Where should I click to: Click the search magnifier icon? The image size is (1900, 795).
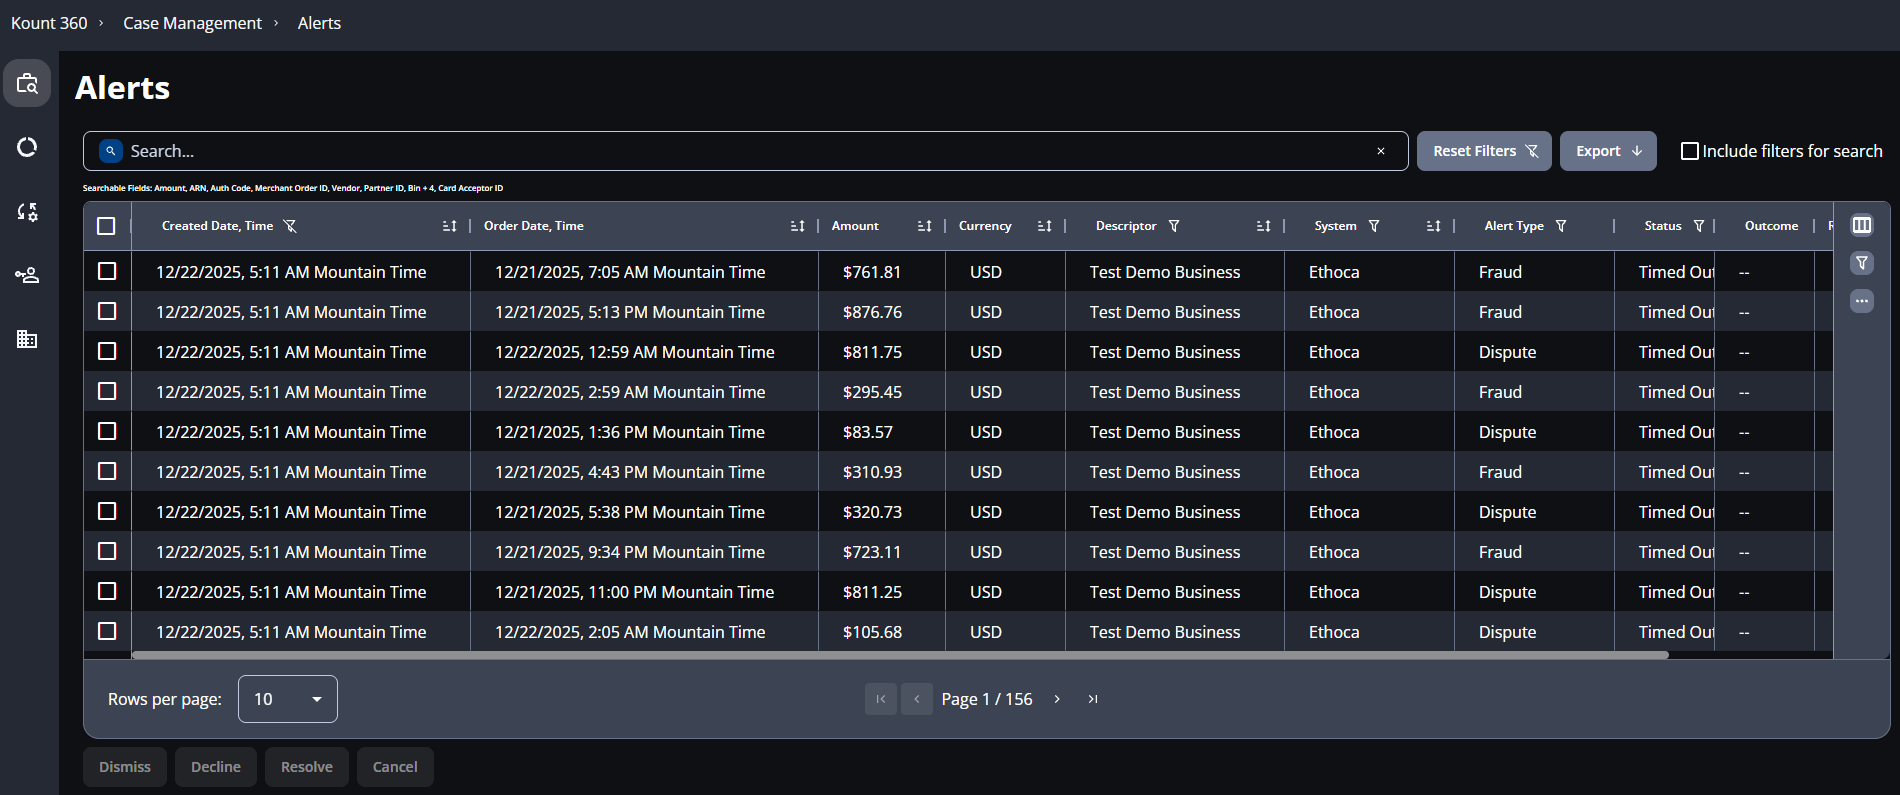111,151
